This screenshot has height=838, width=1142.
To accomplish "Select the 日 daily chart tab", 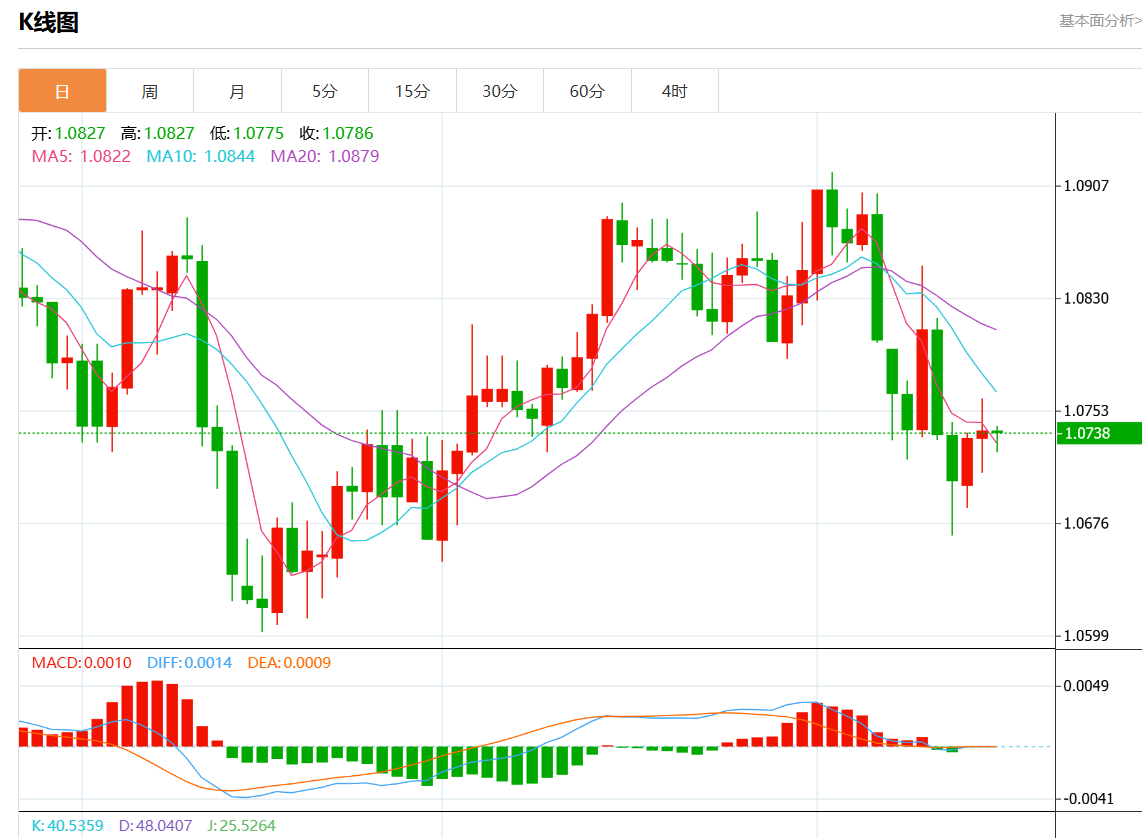I will [63, 91].
